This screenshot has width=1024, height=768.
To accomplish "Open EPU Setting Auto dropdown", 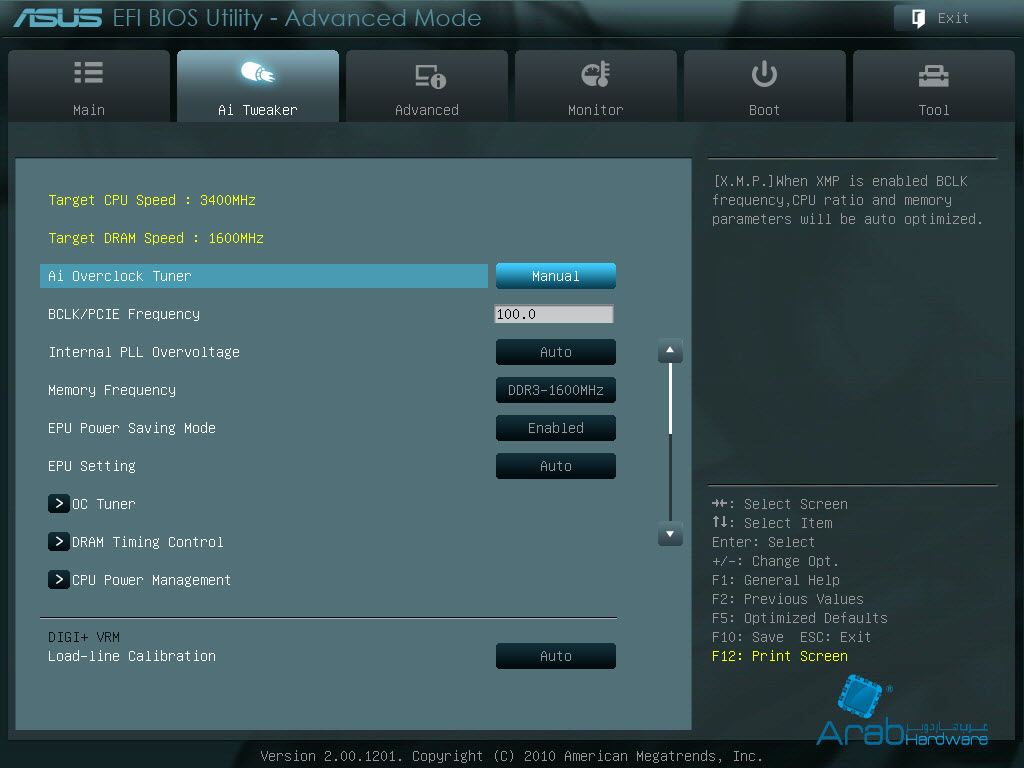I will pyautogui.click(x=556, y=466).
